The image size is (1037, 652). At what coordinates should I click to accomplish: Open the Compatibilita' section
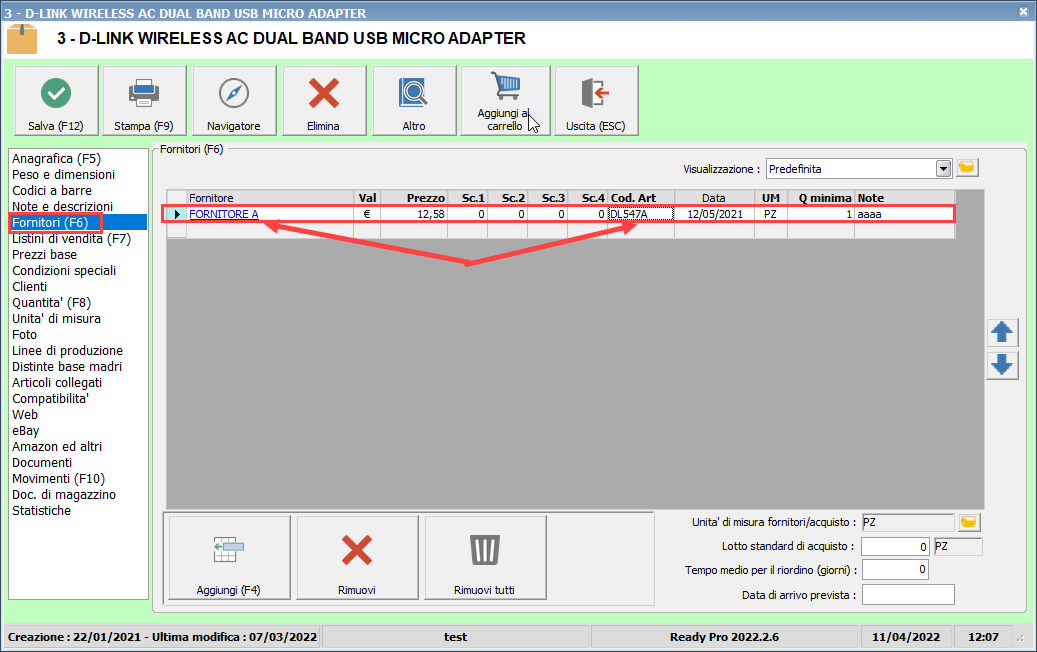pyautogui.click(x=50, y=399)
